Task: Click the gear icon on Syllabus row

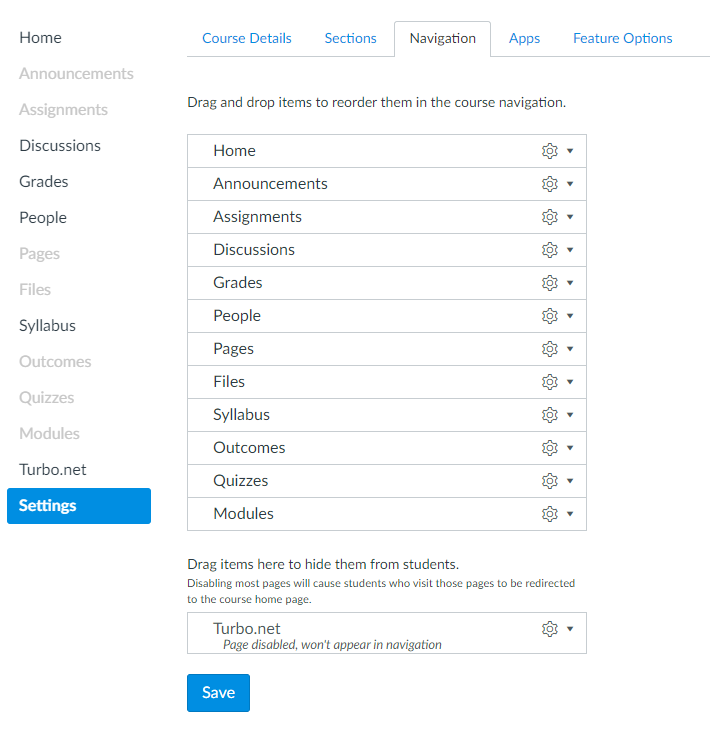Action: point(549,415)
